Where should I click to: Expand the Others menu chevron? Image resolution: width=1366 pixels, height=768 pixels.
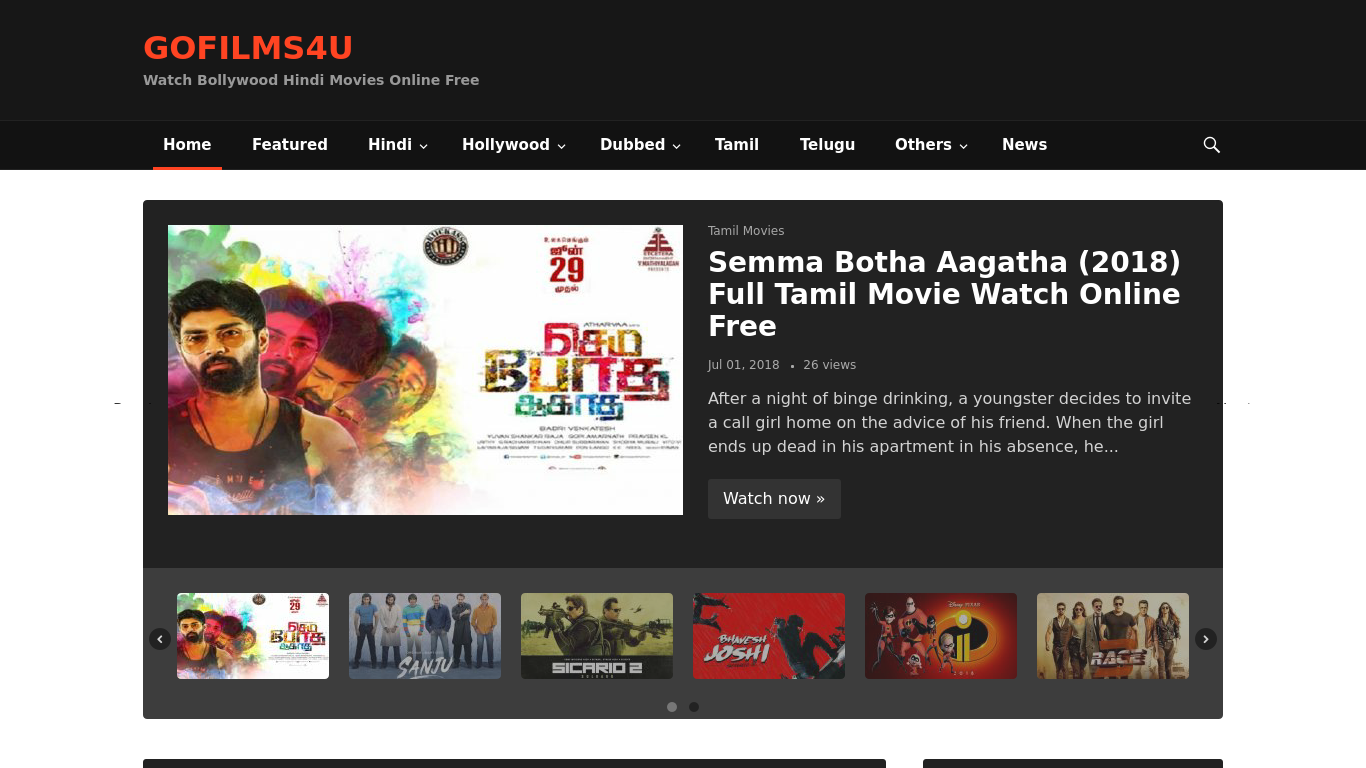[964, 146]
